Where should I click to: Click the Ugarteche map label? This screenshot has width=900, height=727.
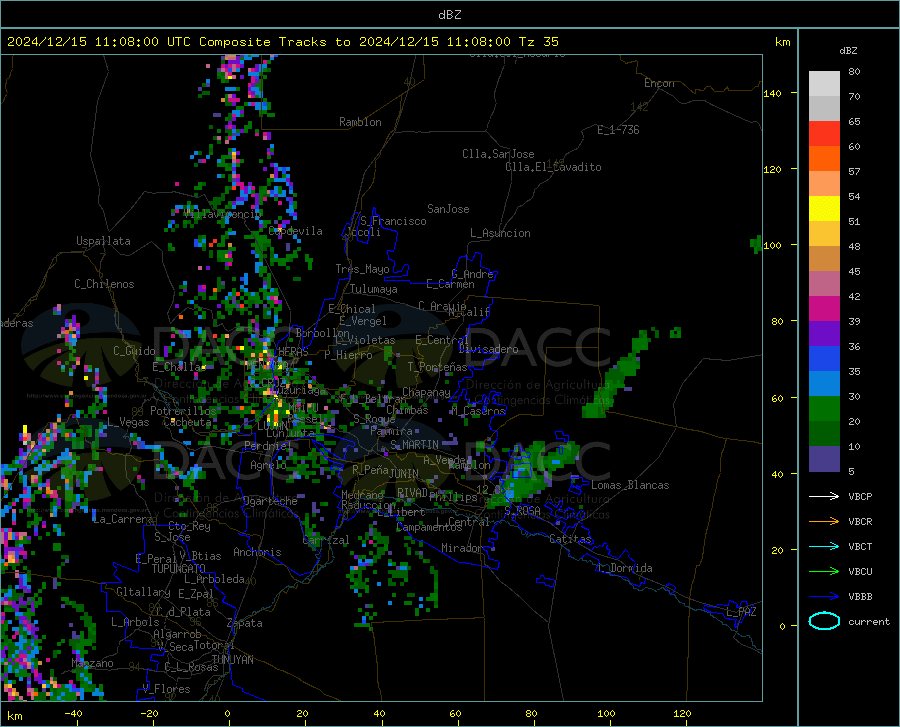coord(270,501)
